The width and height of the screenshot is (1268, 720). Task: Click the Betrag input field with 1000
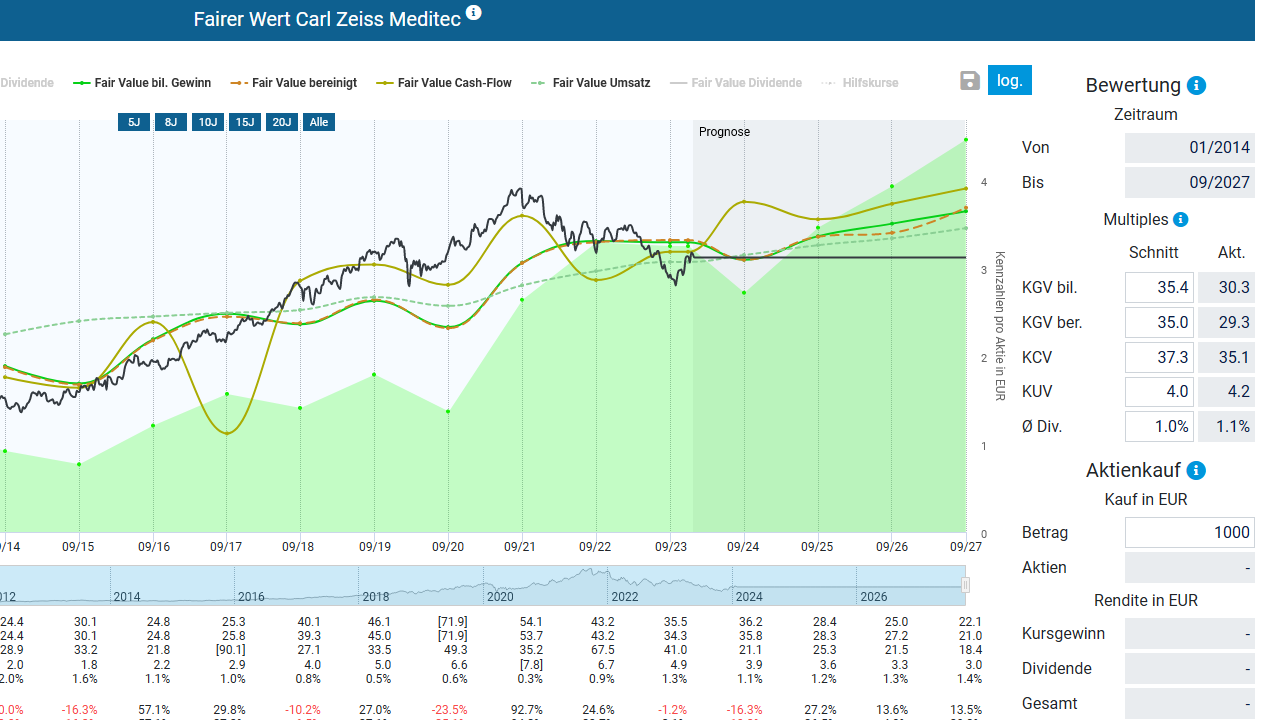[1190, 533]
